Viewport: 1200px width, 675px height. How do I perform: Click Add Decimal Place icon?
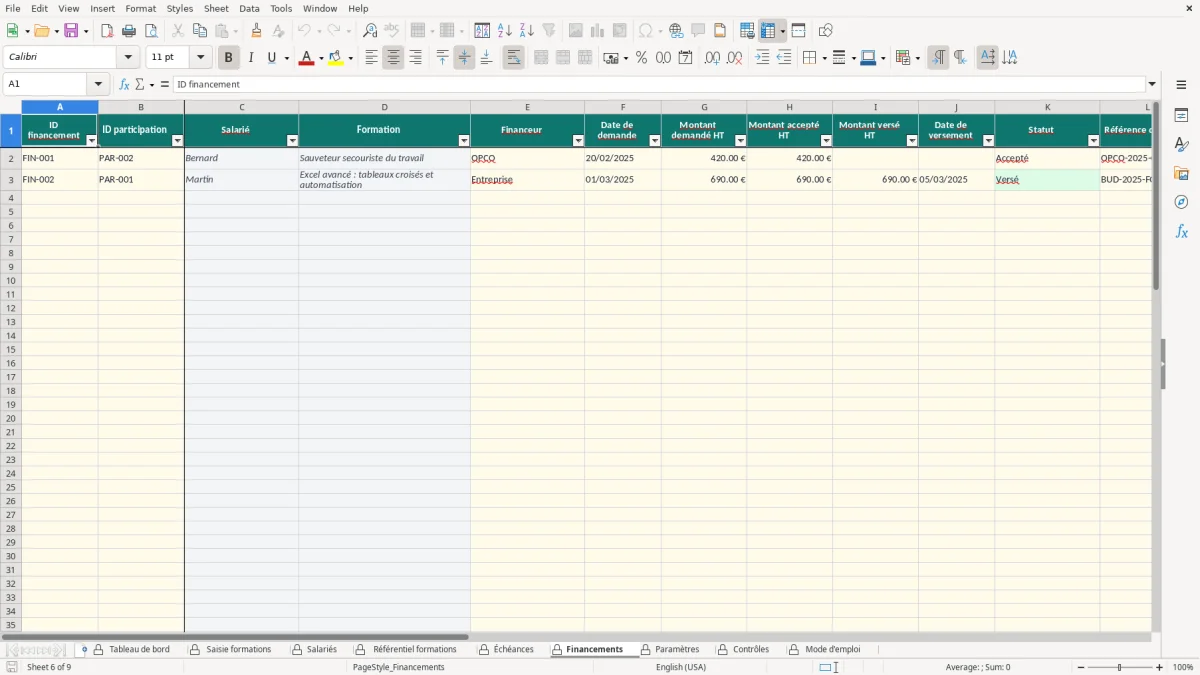(712, 58)
